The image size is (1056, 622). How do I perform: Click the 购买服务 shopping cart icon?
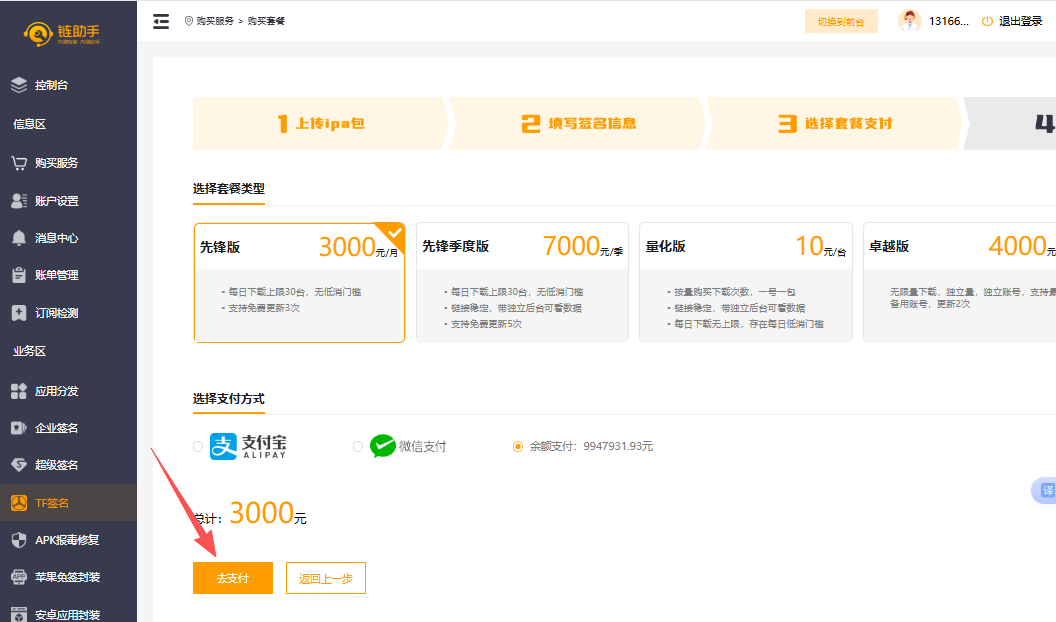19,162
